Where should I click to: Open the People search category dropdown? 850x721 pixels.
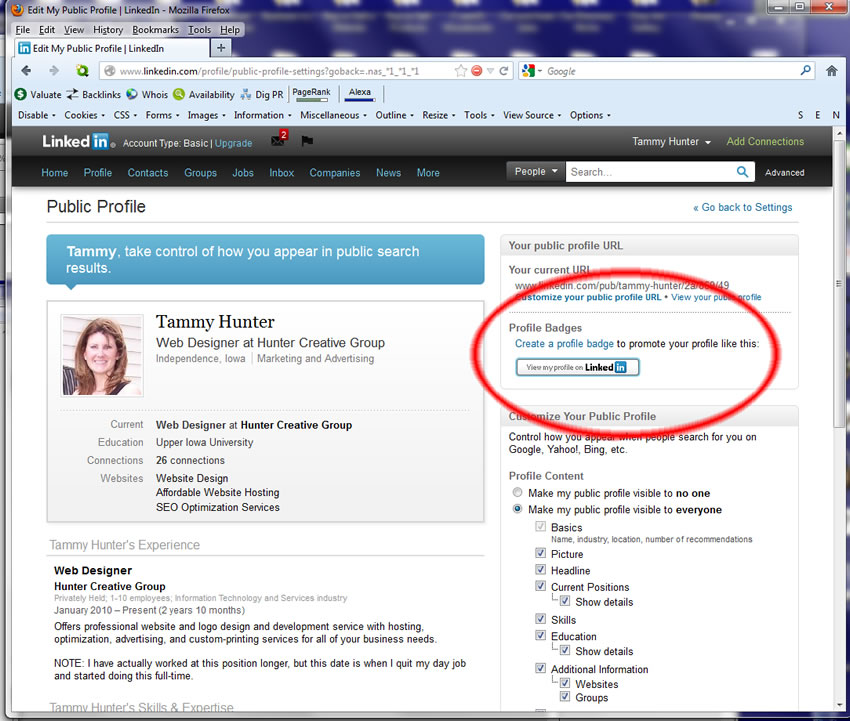(534, 171)
